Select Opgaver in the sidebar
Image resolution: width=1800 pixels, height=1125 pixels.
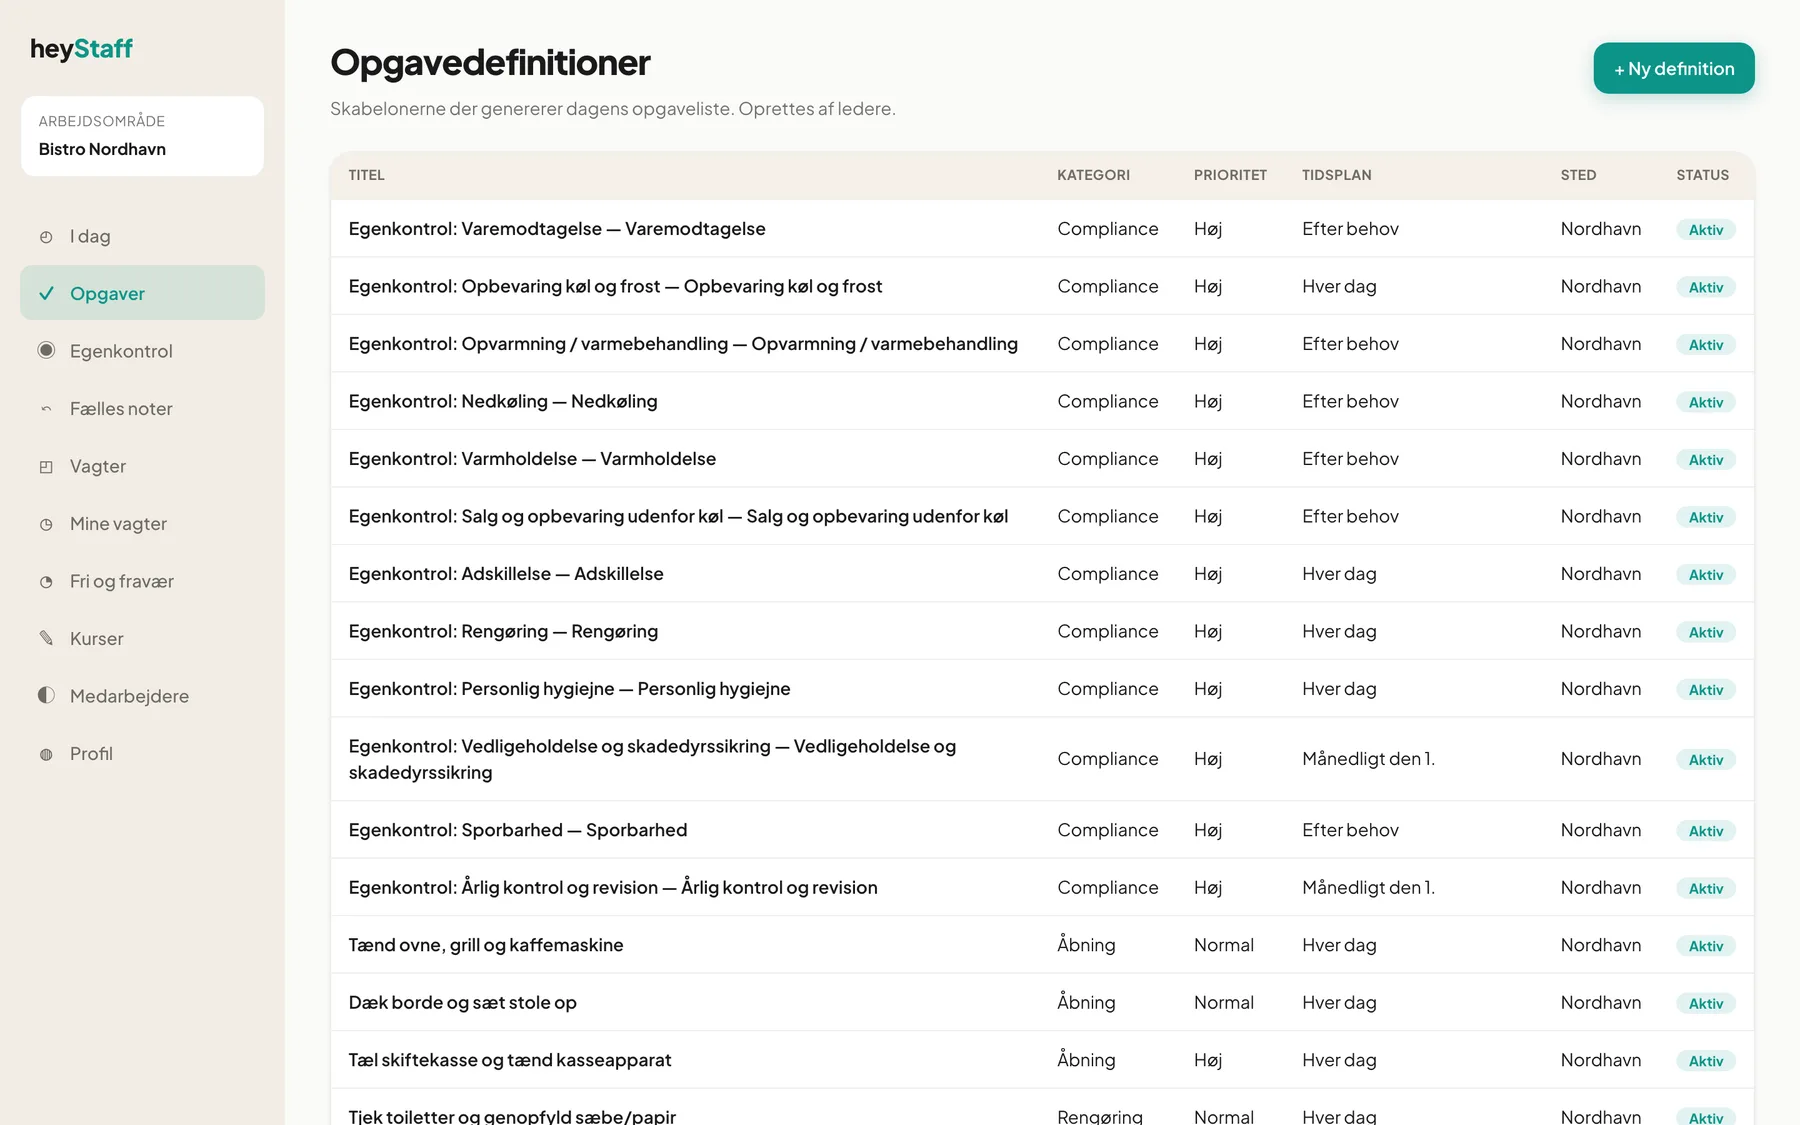pos(142,293)
